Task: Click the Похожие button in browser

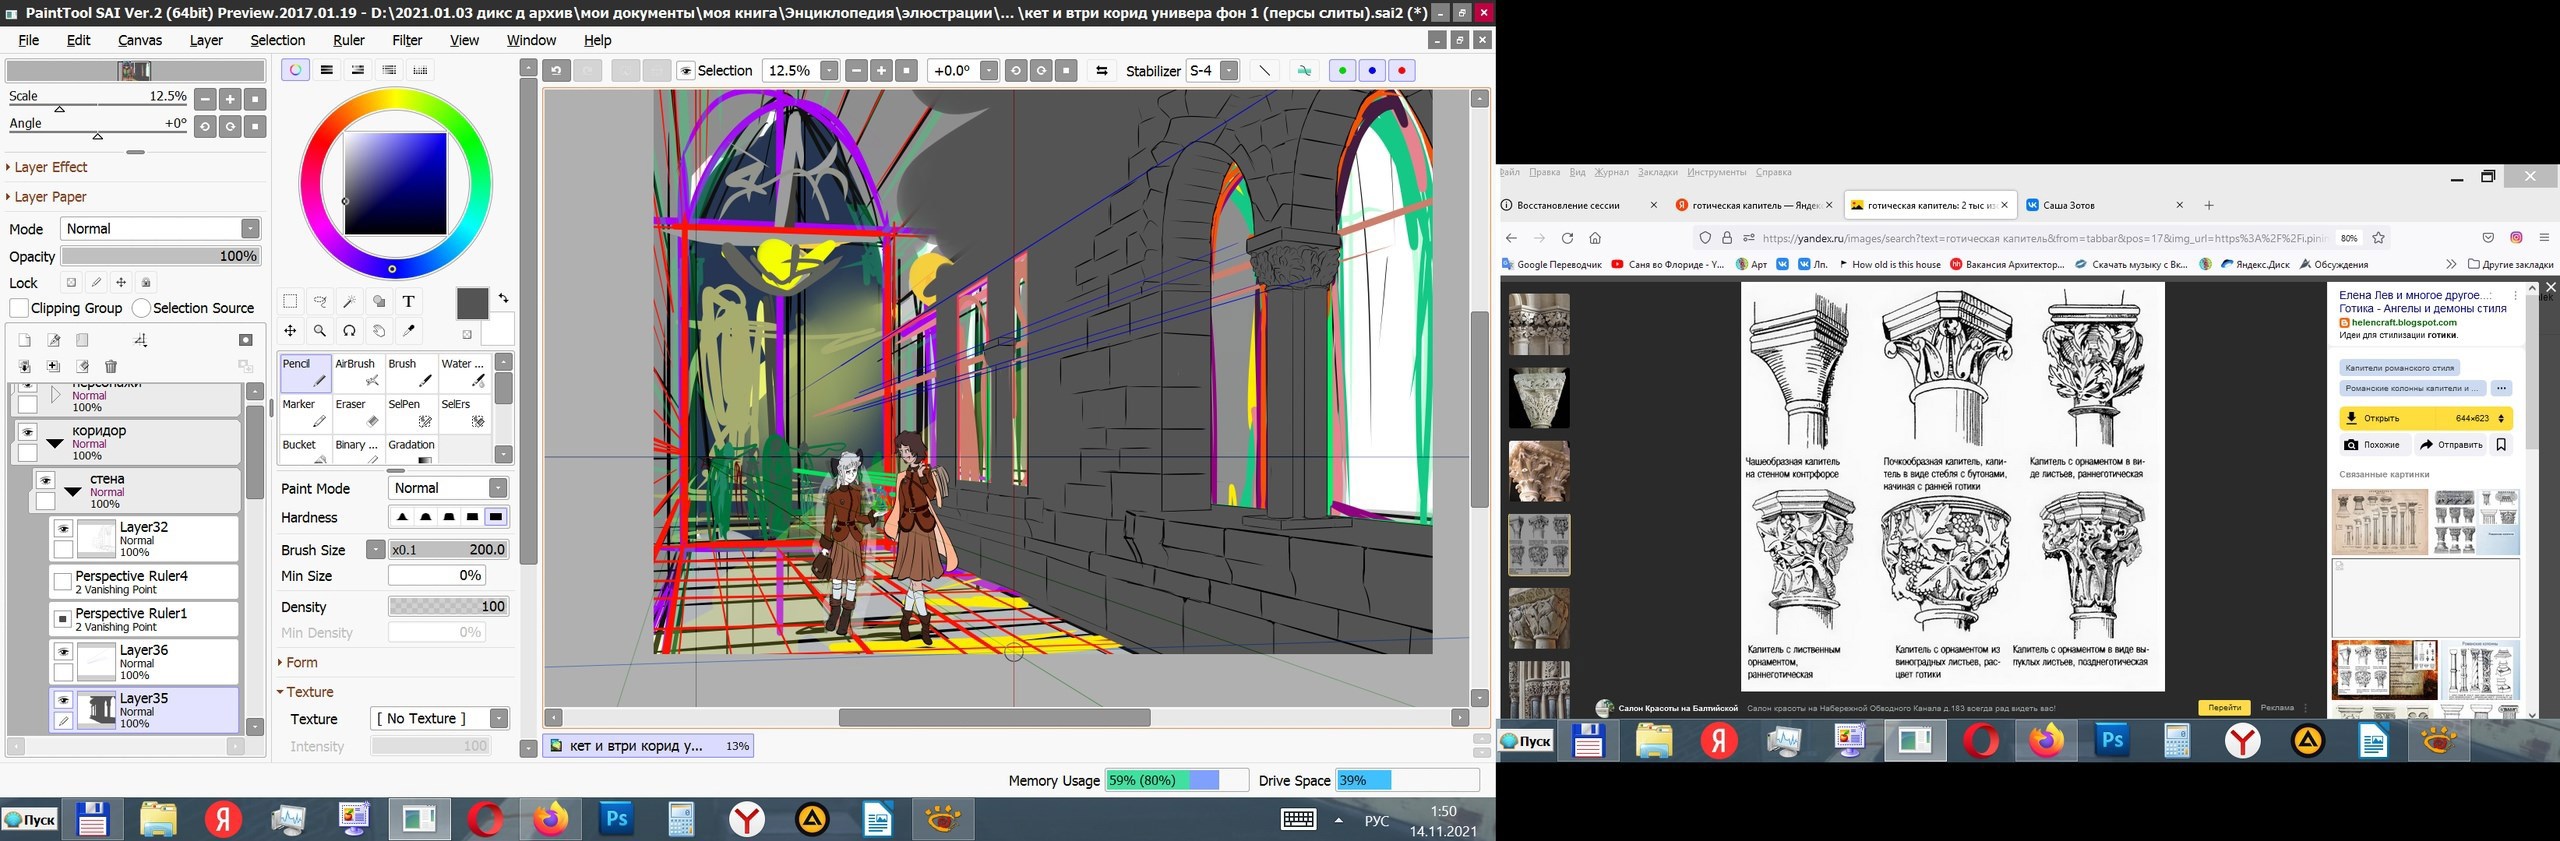Action: coord(2373,445)
